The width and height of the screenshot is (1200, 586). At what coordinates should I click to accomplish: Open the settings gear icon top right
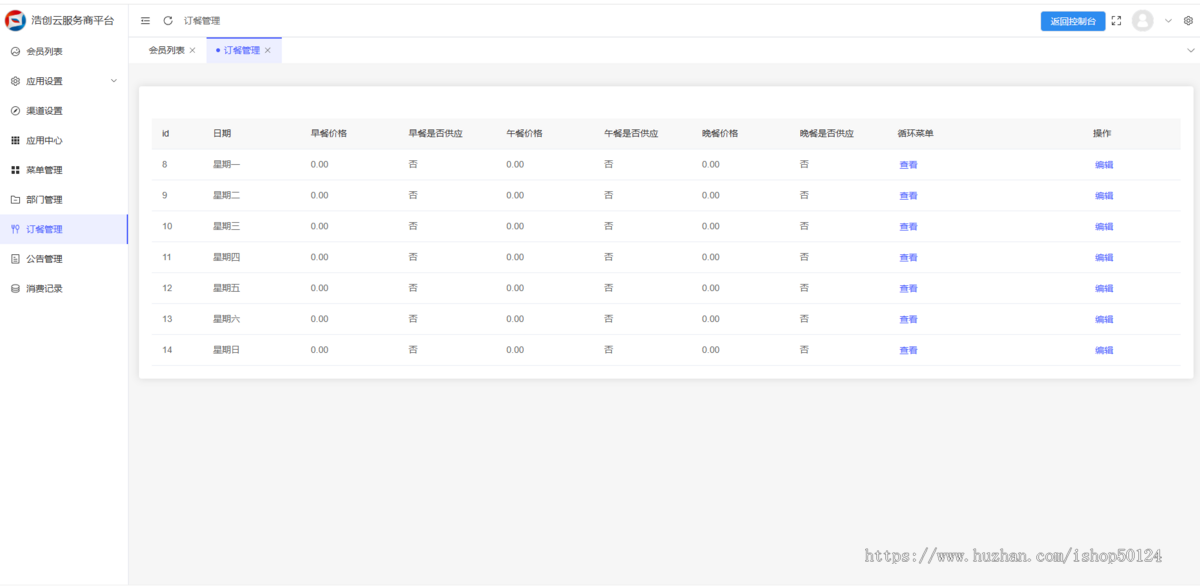tap(1188, 21)
